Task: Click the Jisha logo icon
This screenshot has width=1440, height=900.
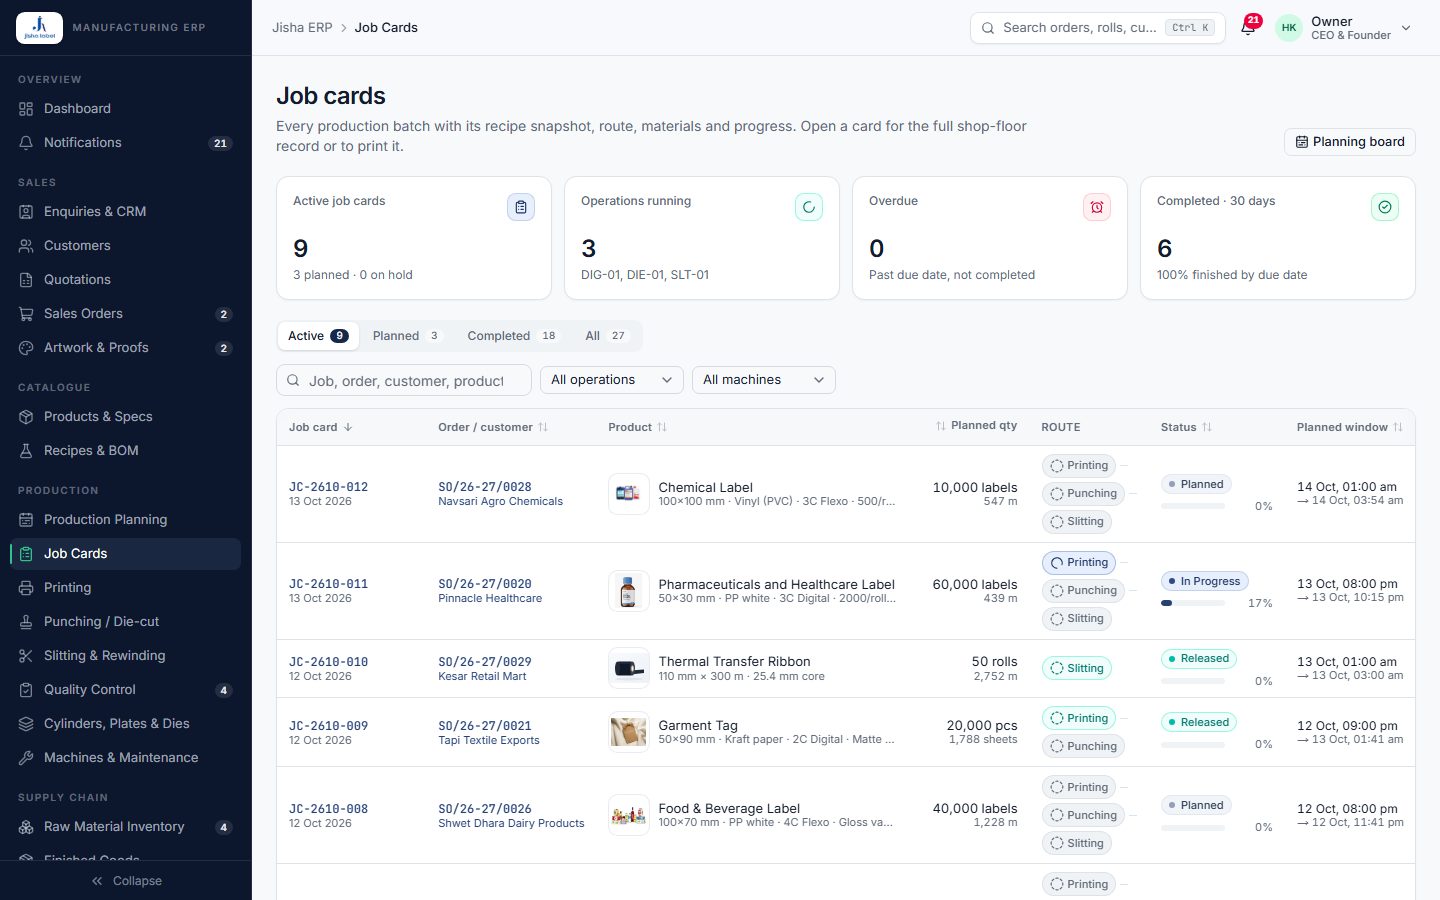Action: tap(39, 27)
